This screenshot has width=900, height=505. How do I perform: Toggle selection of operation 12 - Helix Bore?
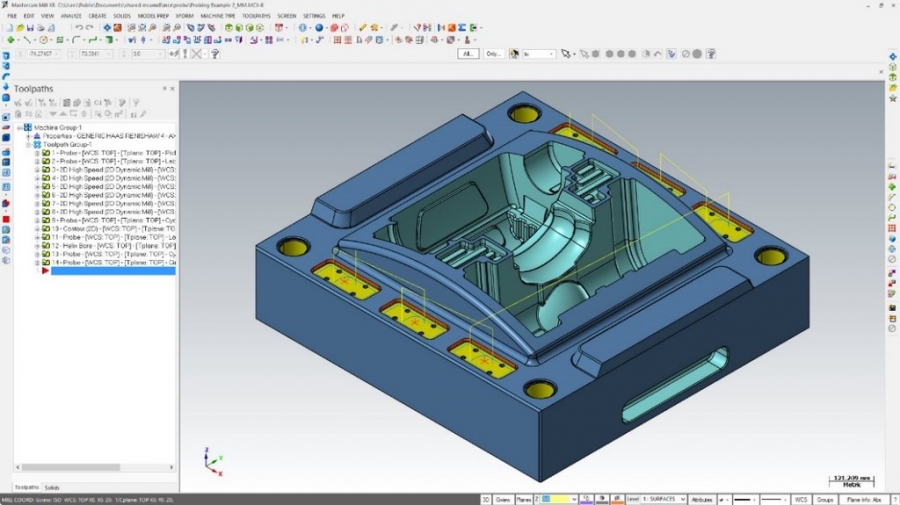[46, 245]
